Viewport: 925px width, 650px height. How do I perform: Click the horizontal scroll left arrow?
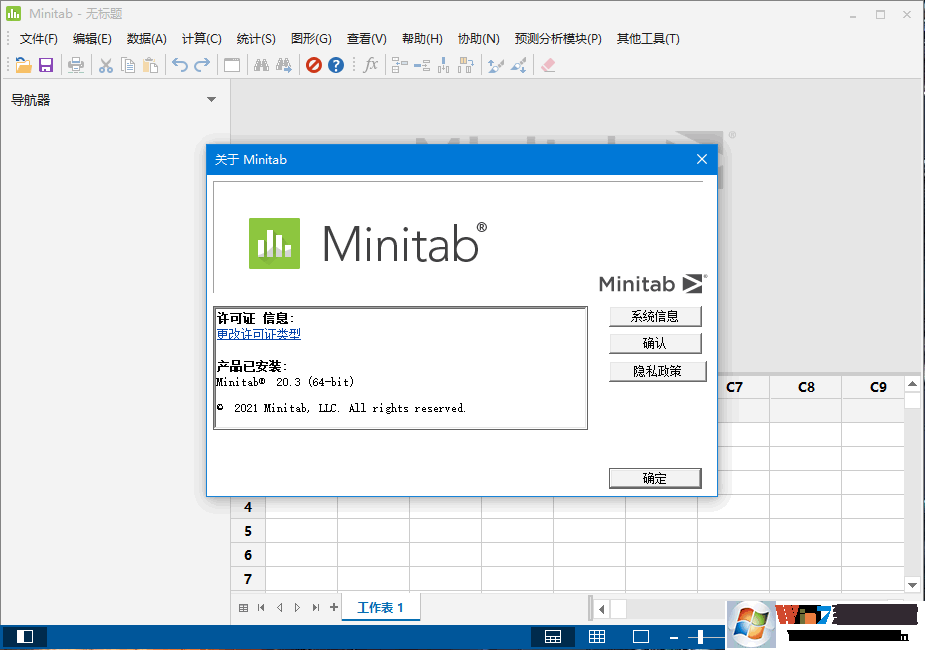point(601,609)
